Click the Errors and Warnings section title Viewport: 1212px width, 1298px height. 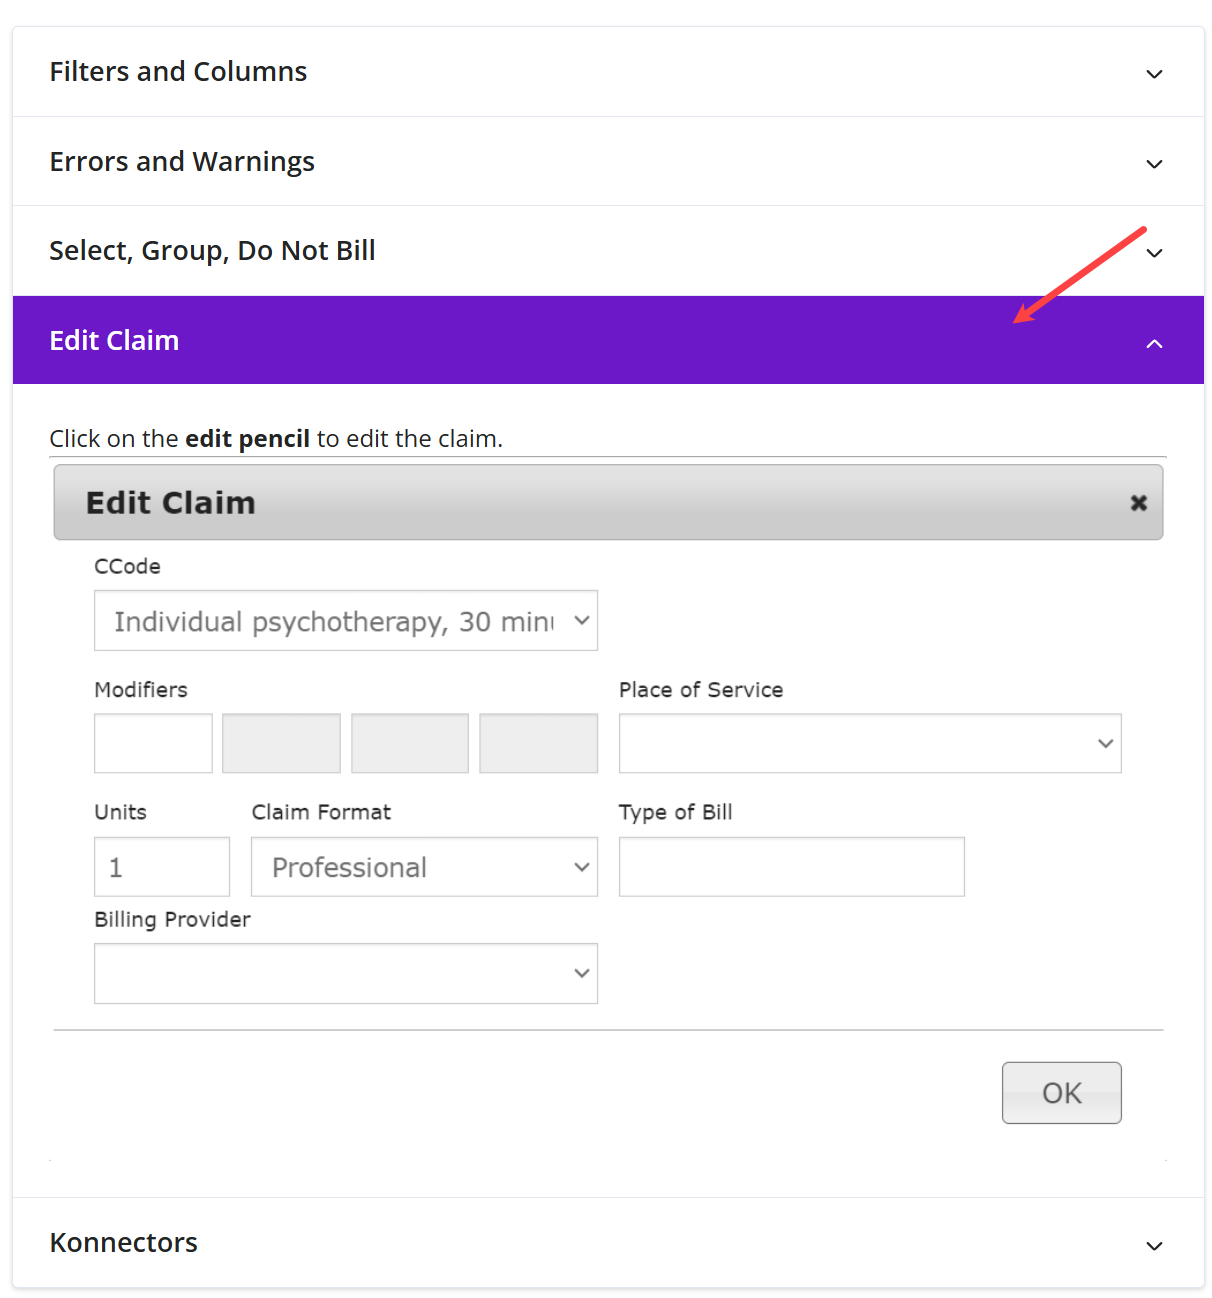pos(182,162)
